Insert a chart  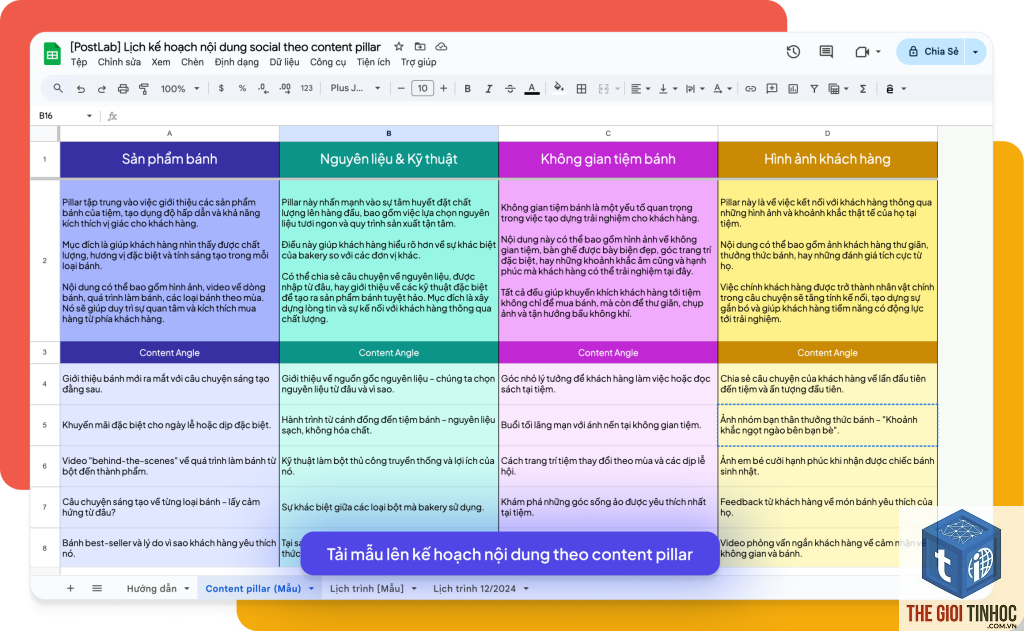(x=793, y=89)
